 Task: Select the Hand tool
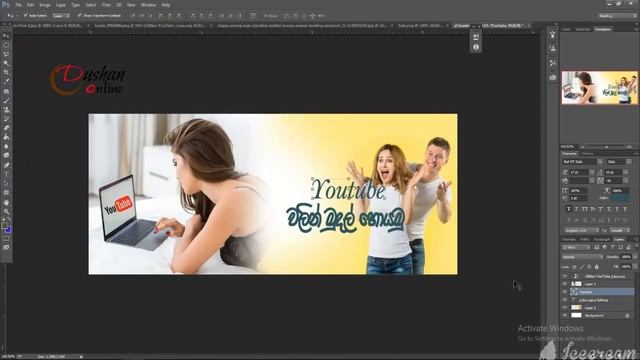click(x=6, y=202)
